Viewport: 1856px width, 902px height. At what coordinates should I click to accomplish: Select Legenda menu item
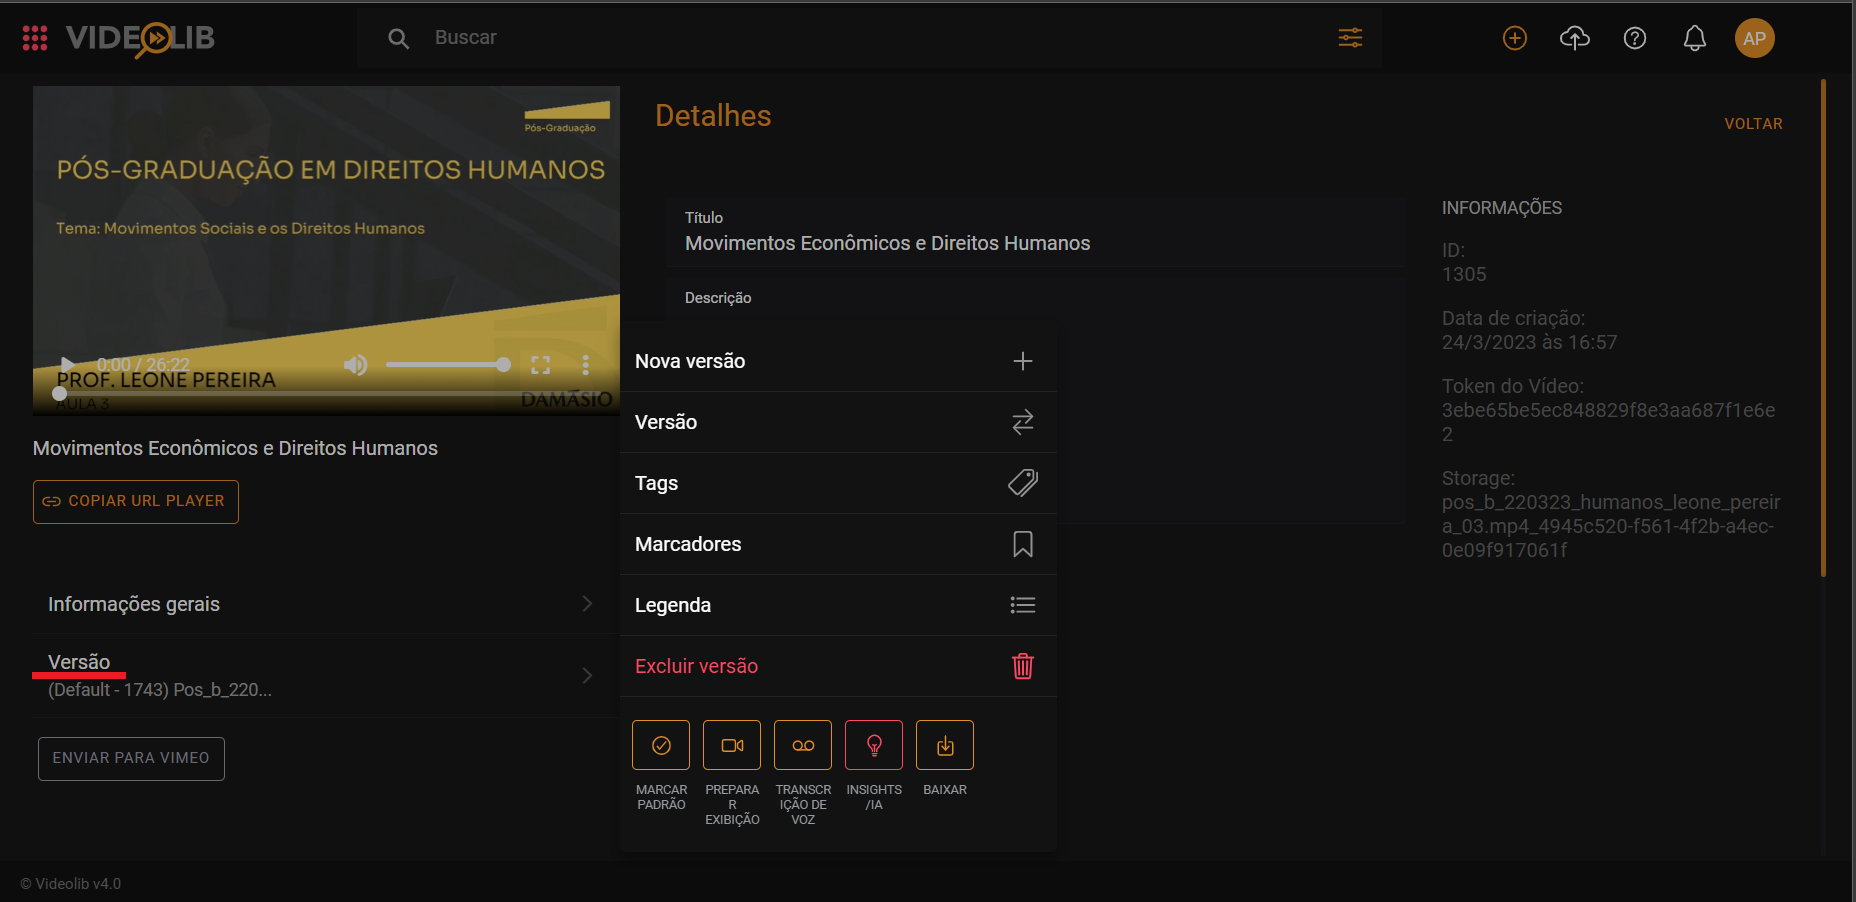point(838,605)
